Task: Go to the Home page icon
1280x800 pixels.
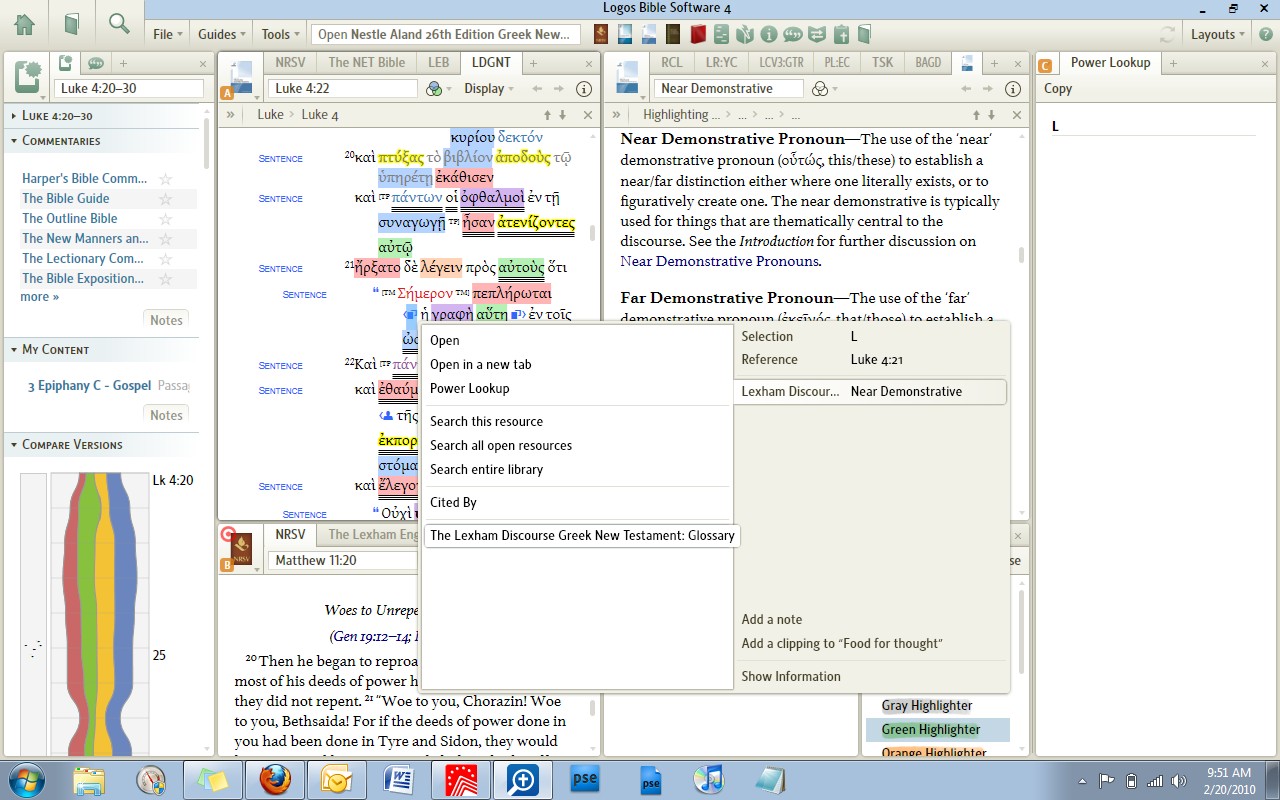Action: tap(24, 24)
